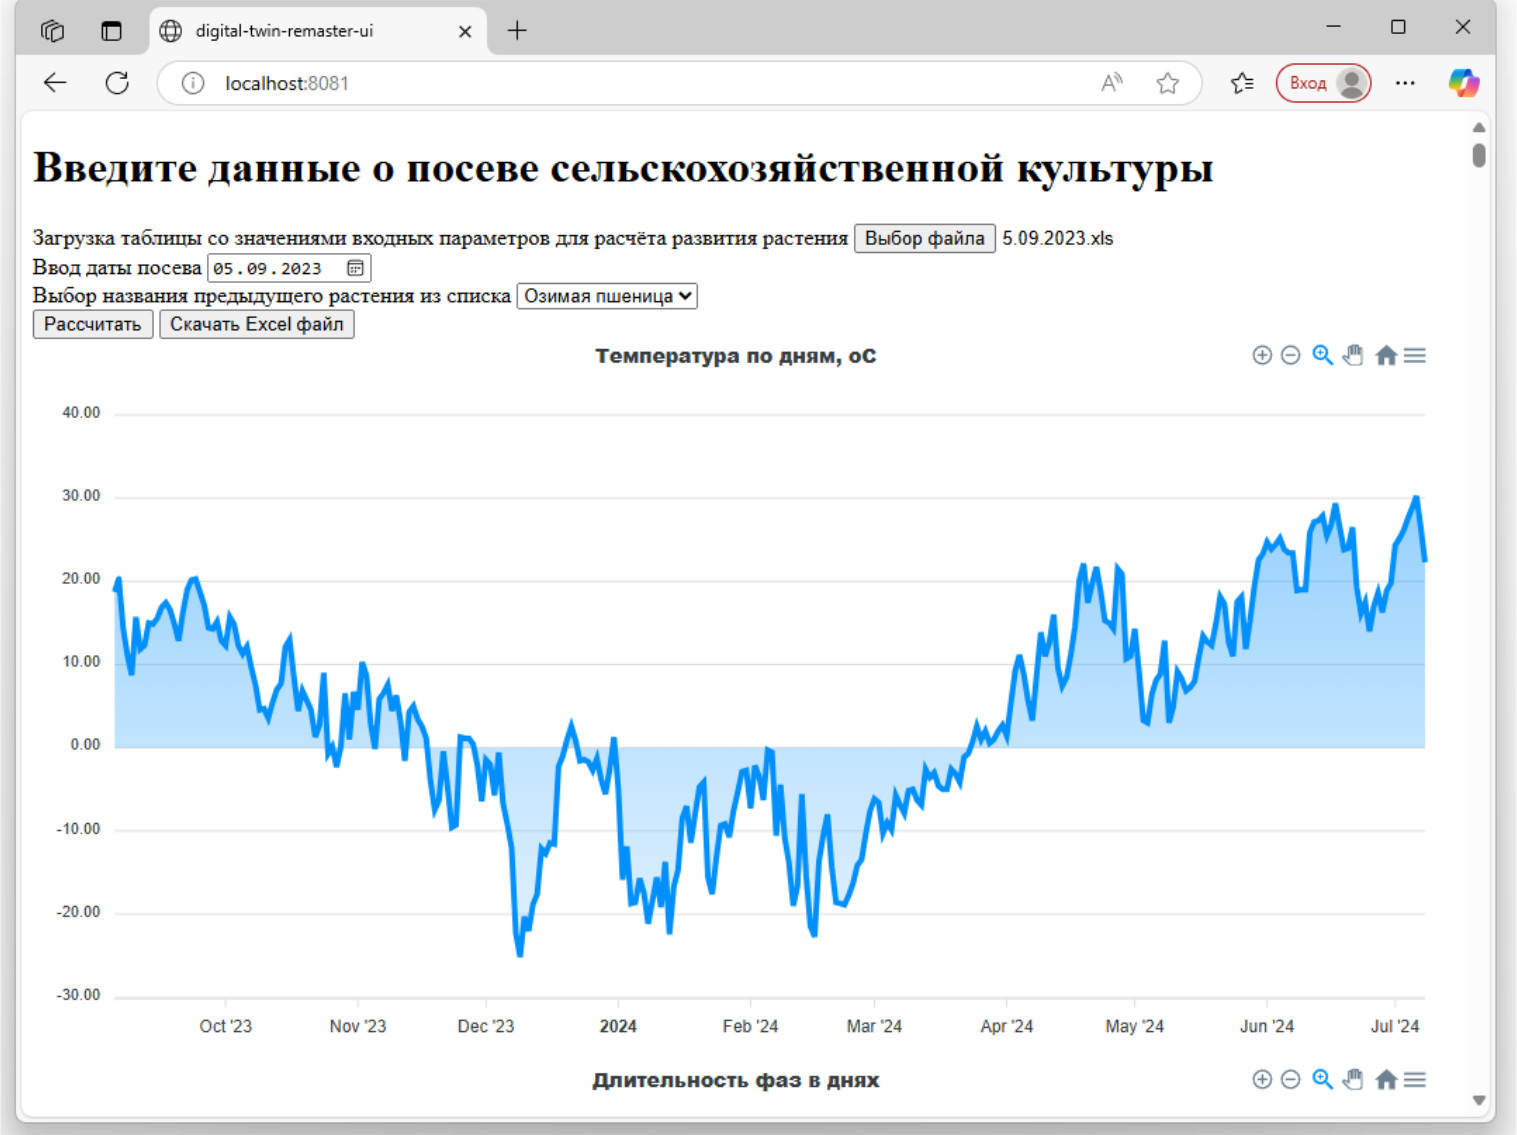Enable panning hand tool on temperature chart
This screenshot has width=1517, height=1135.
click(x=1353, y=356)
